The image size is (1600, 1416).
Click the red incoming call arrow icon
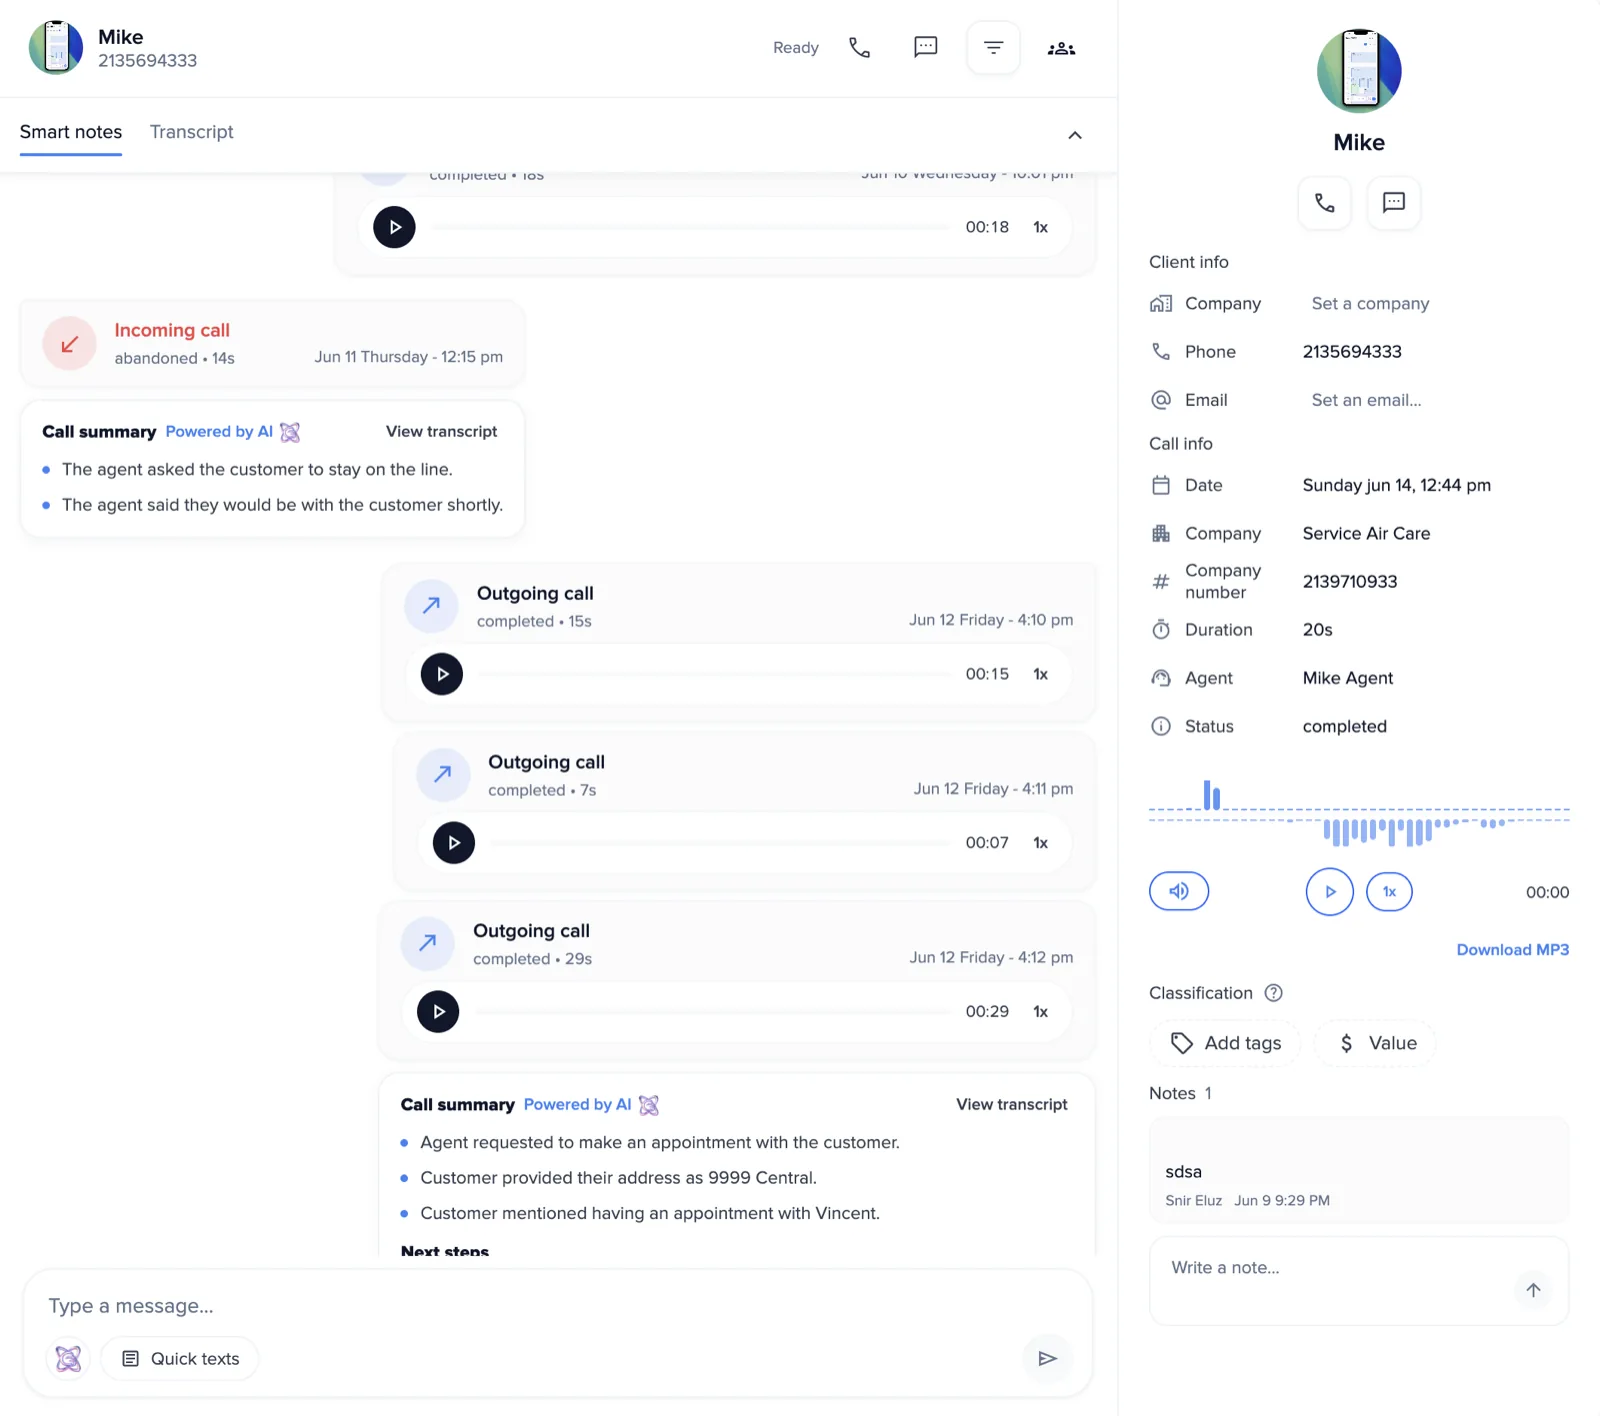click(69, 344)
